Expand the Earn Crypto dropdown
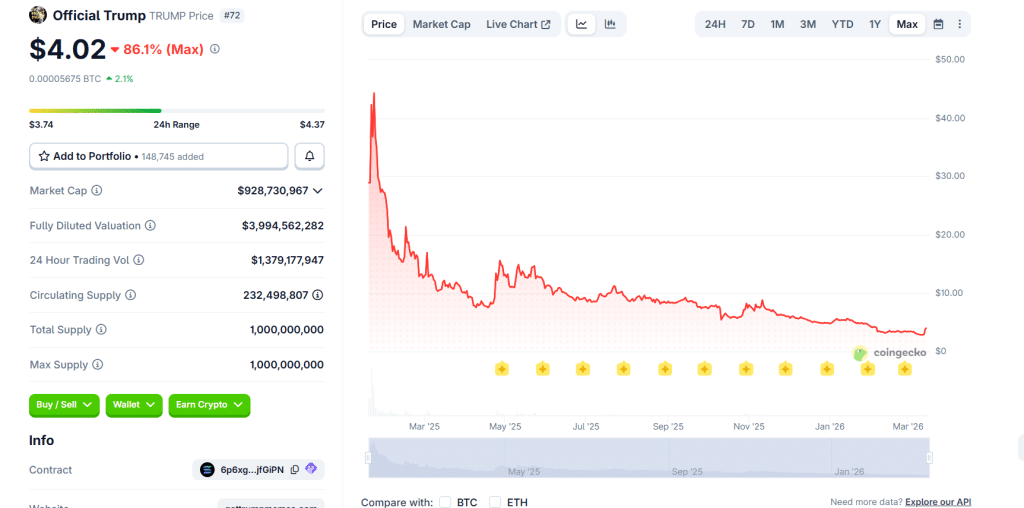The width and height of the screenshot is (1024, 508). tap(209, 405)
